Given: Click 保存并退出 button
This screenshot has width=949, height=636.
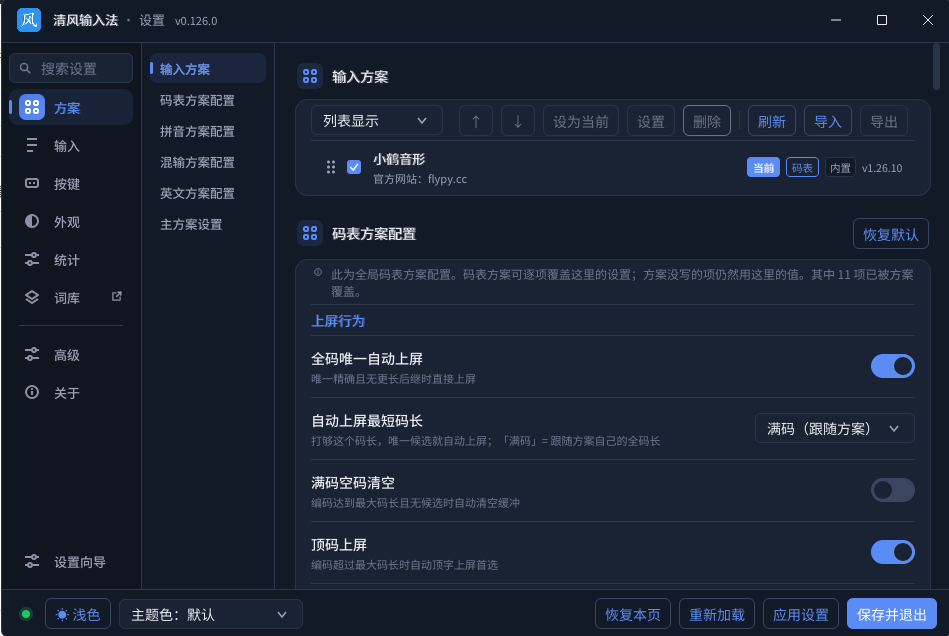Looking at the screenshot, I should (892, 615).
